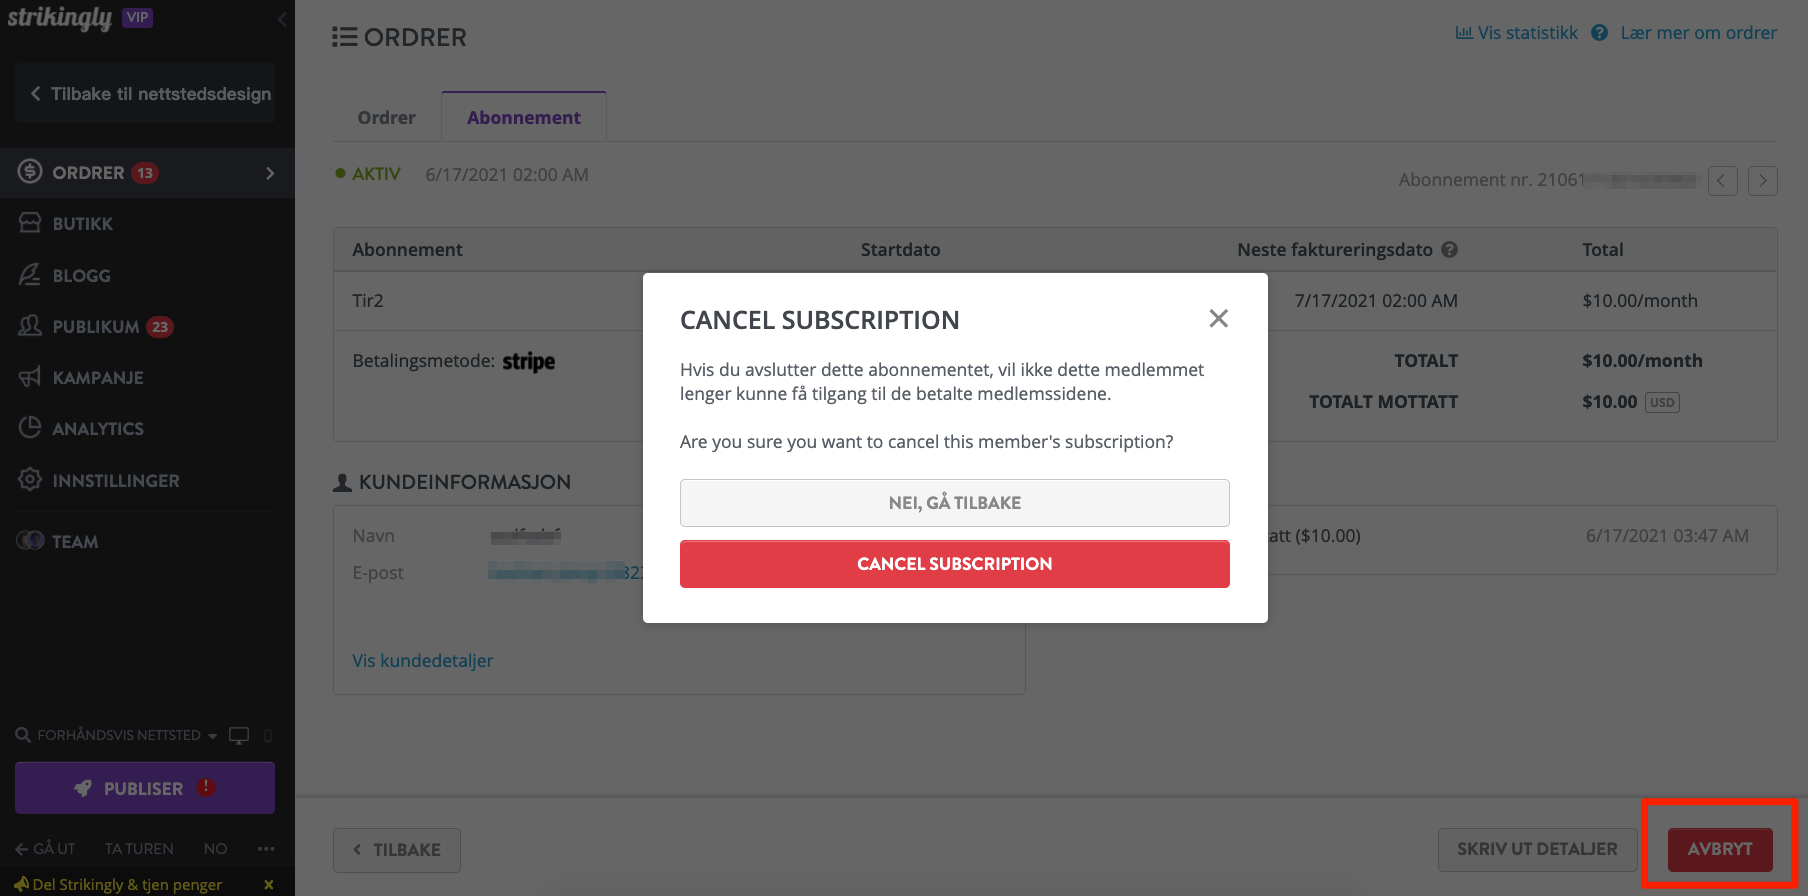
Task: Change language via NO selector
Action: point(215,849)
